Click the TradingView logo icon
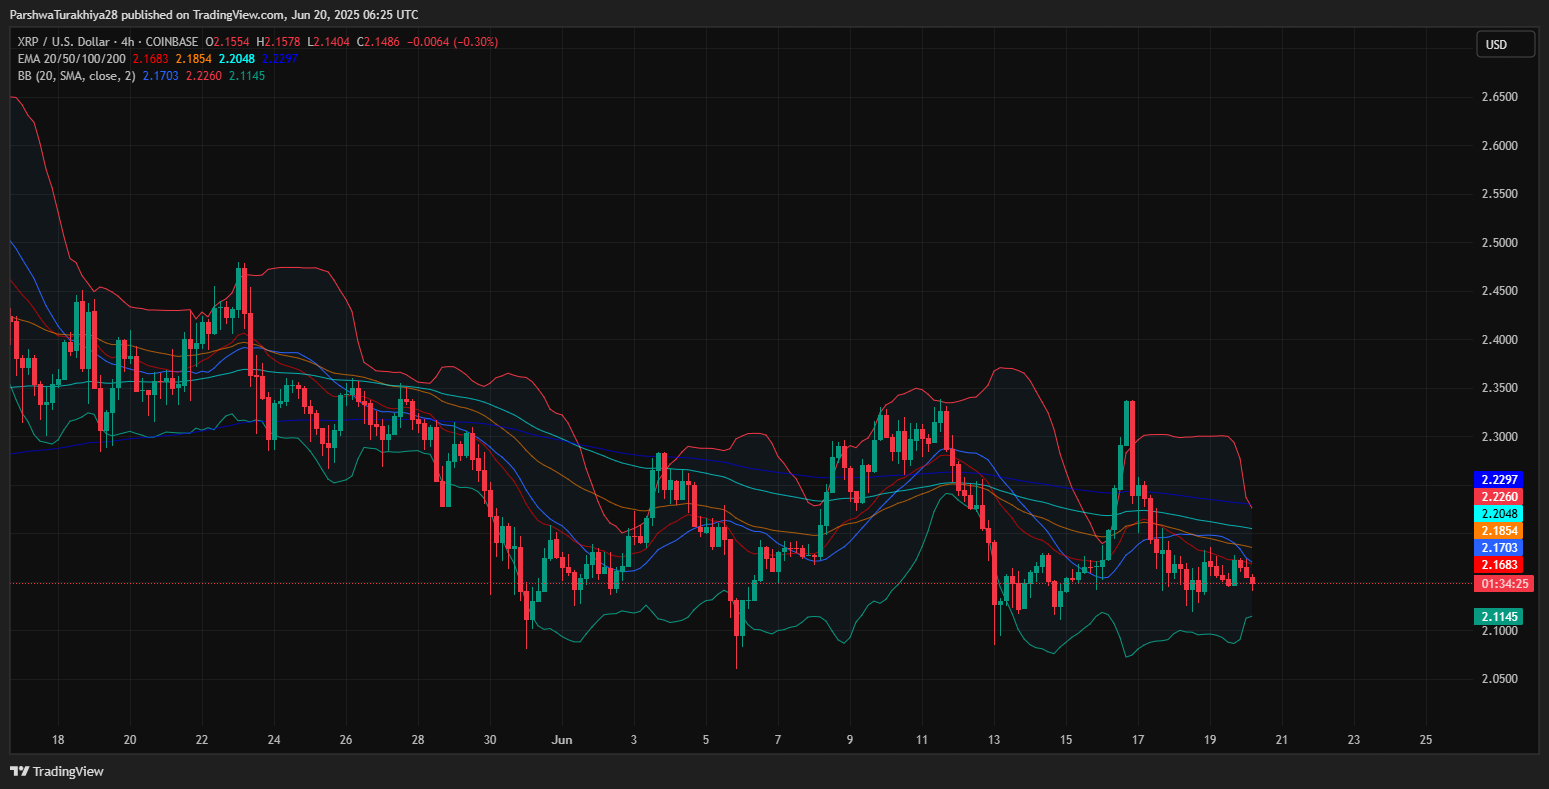 pyautogui.click(x=19, y=771)
